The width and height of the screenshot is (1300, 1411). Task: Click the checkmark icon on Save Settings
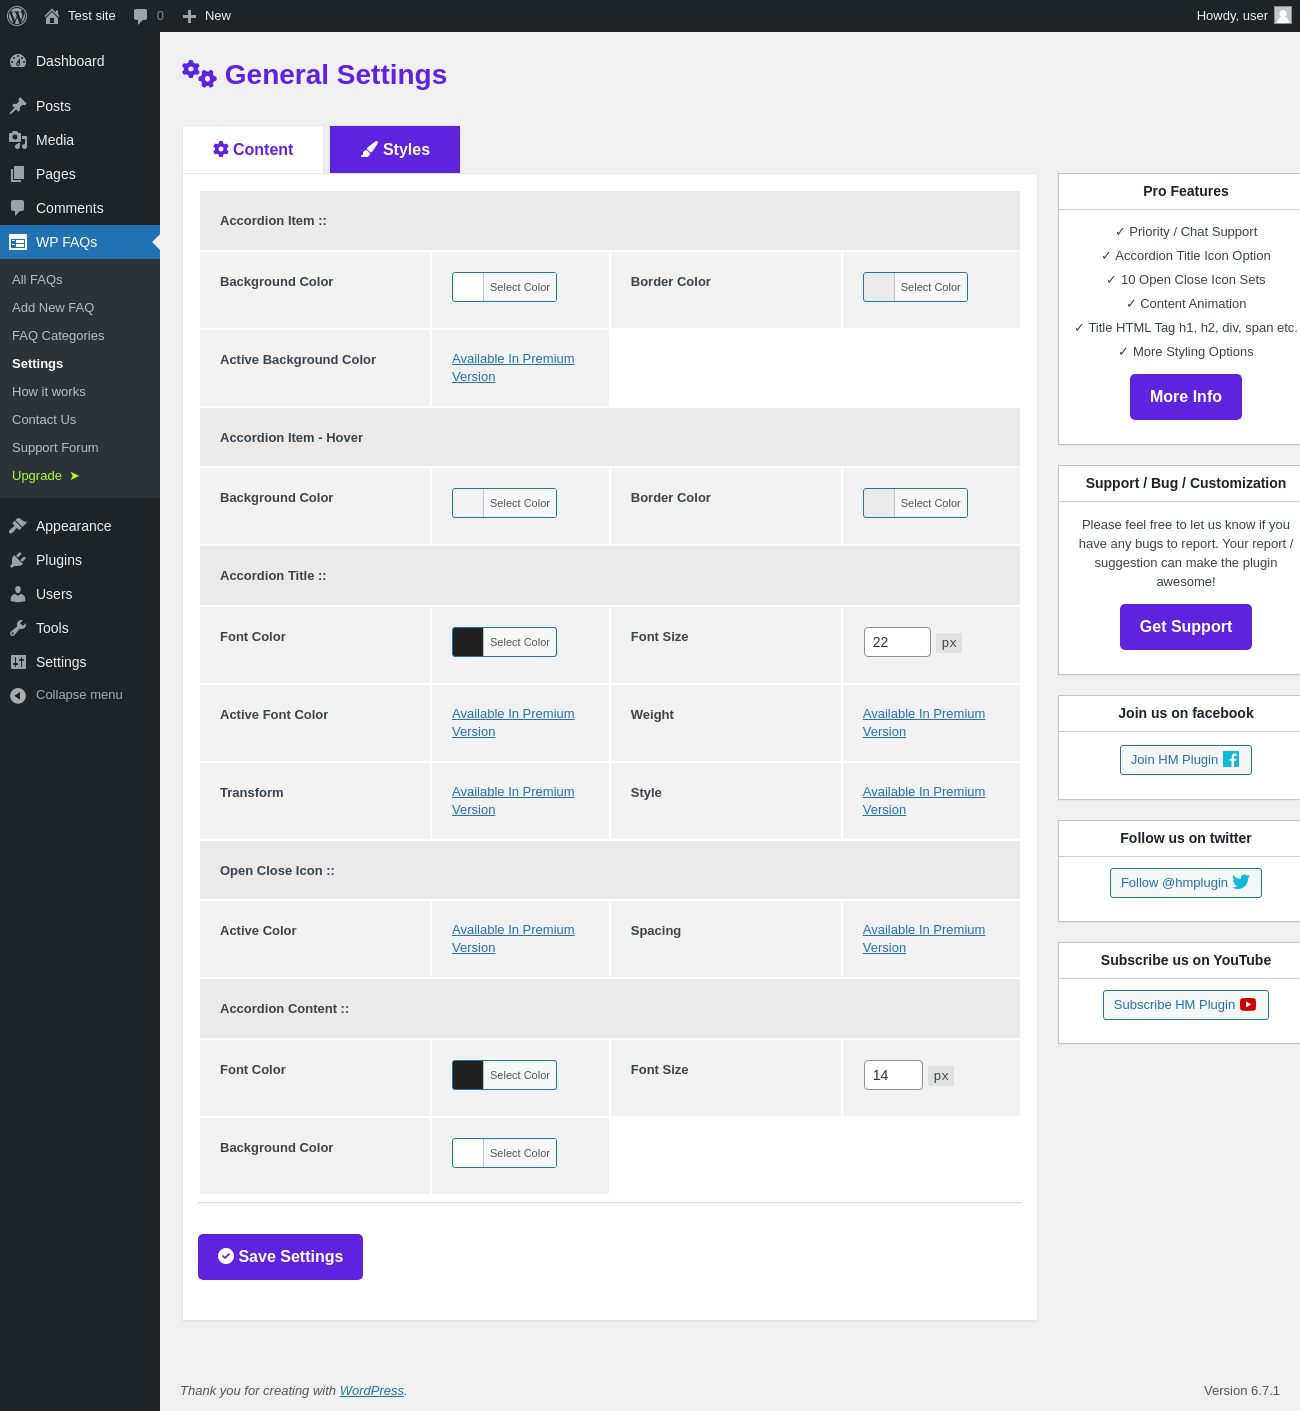coord(226,1256)
